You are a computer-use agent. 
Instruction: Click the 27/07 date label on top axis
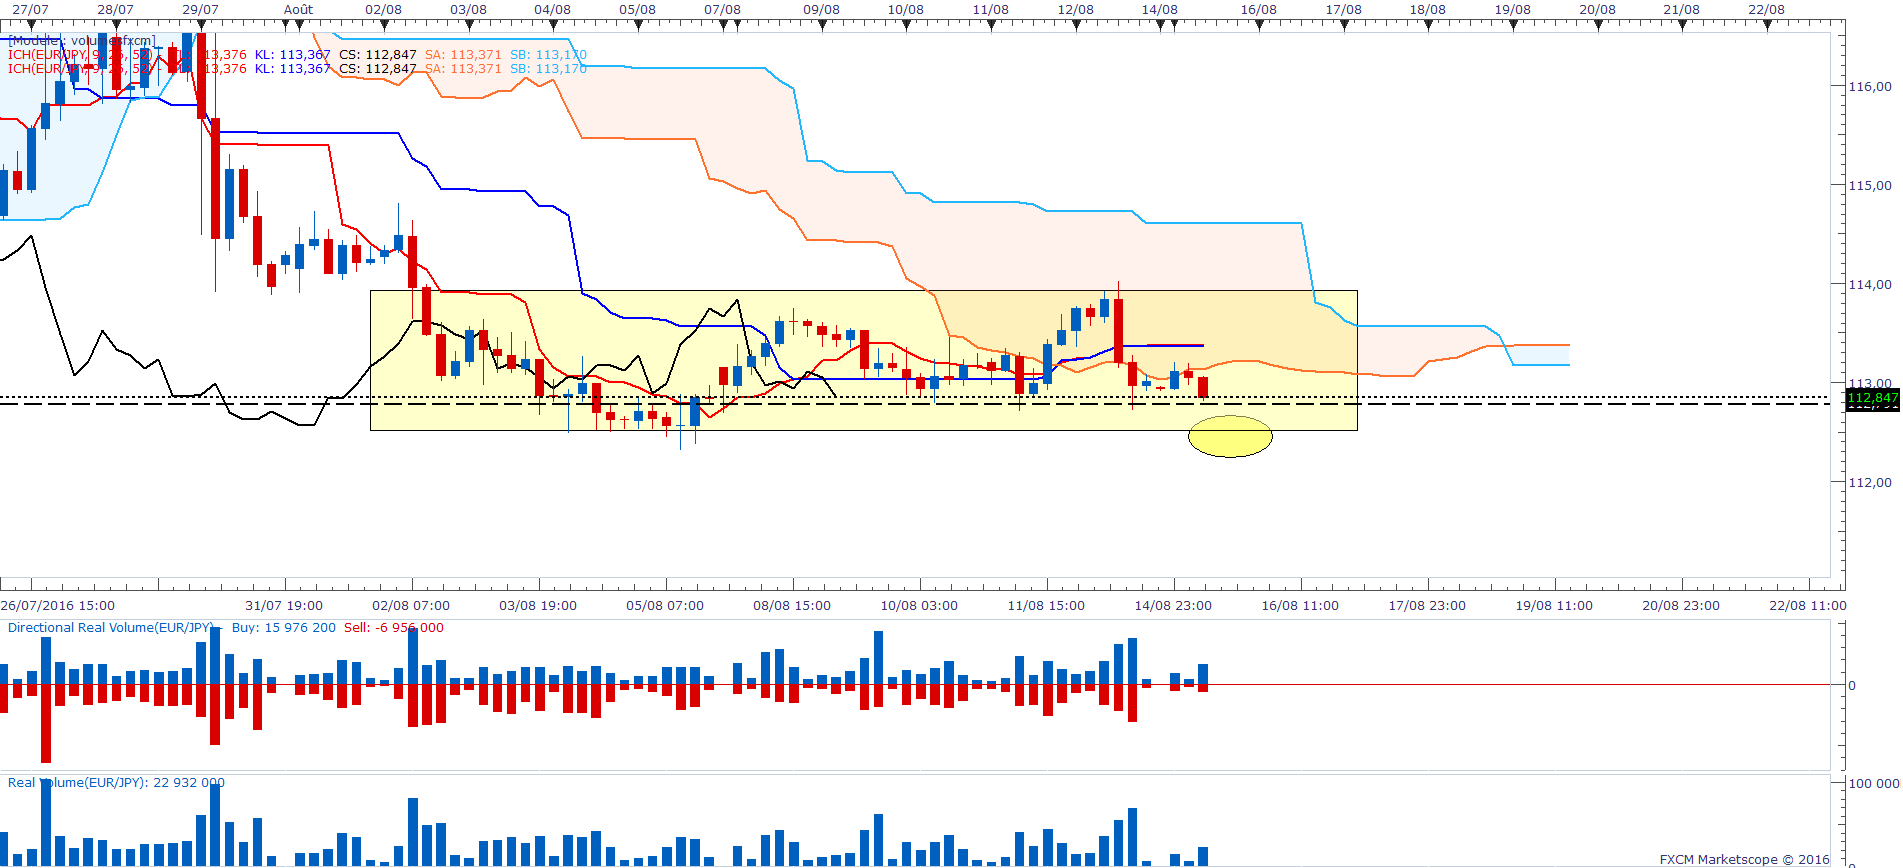[31, 10]
